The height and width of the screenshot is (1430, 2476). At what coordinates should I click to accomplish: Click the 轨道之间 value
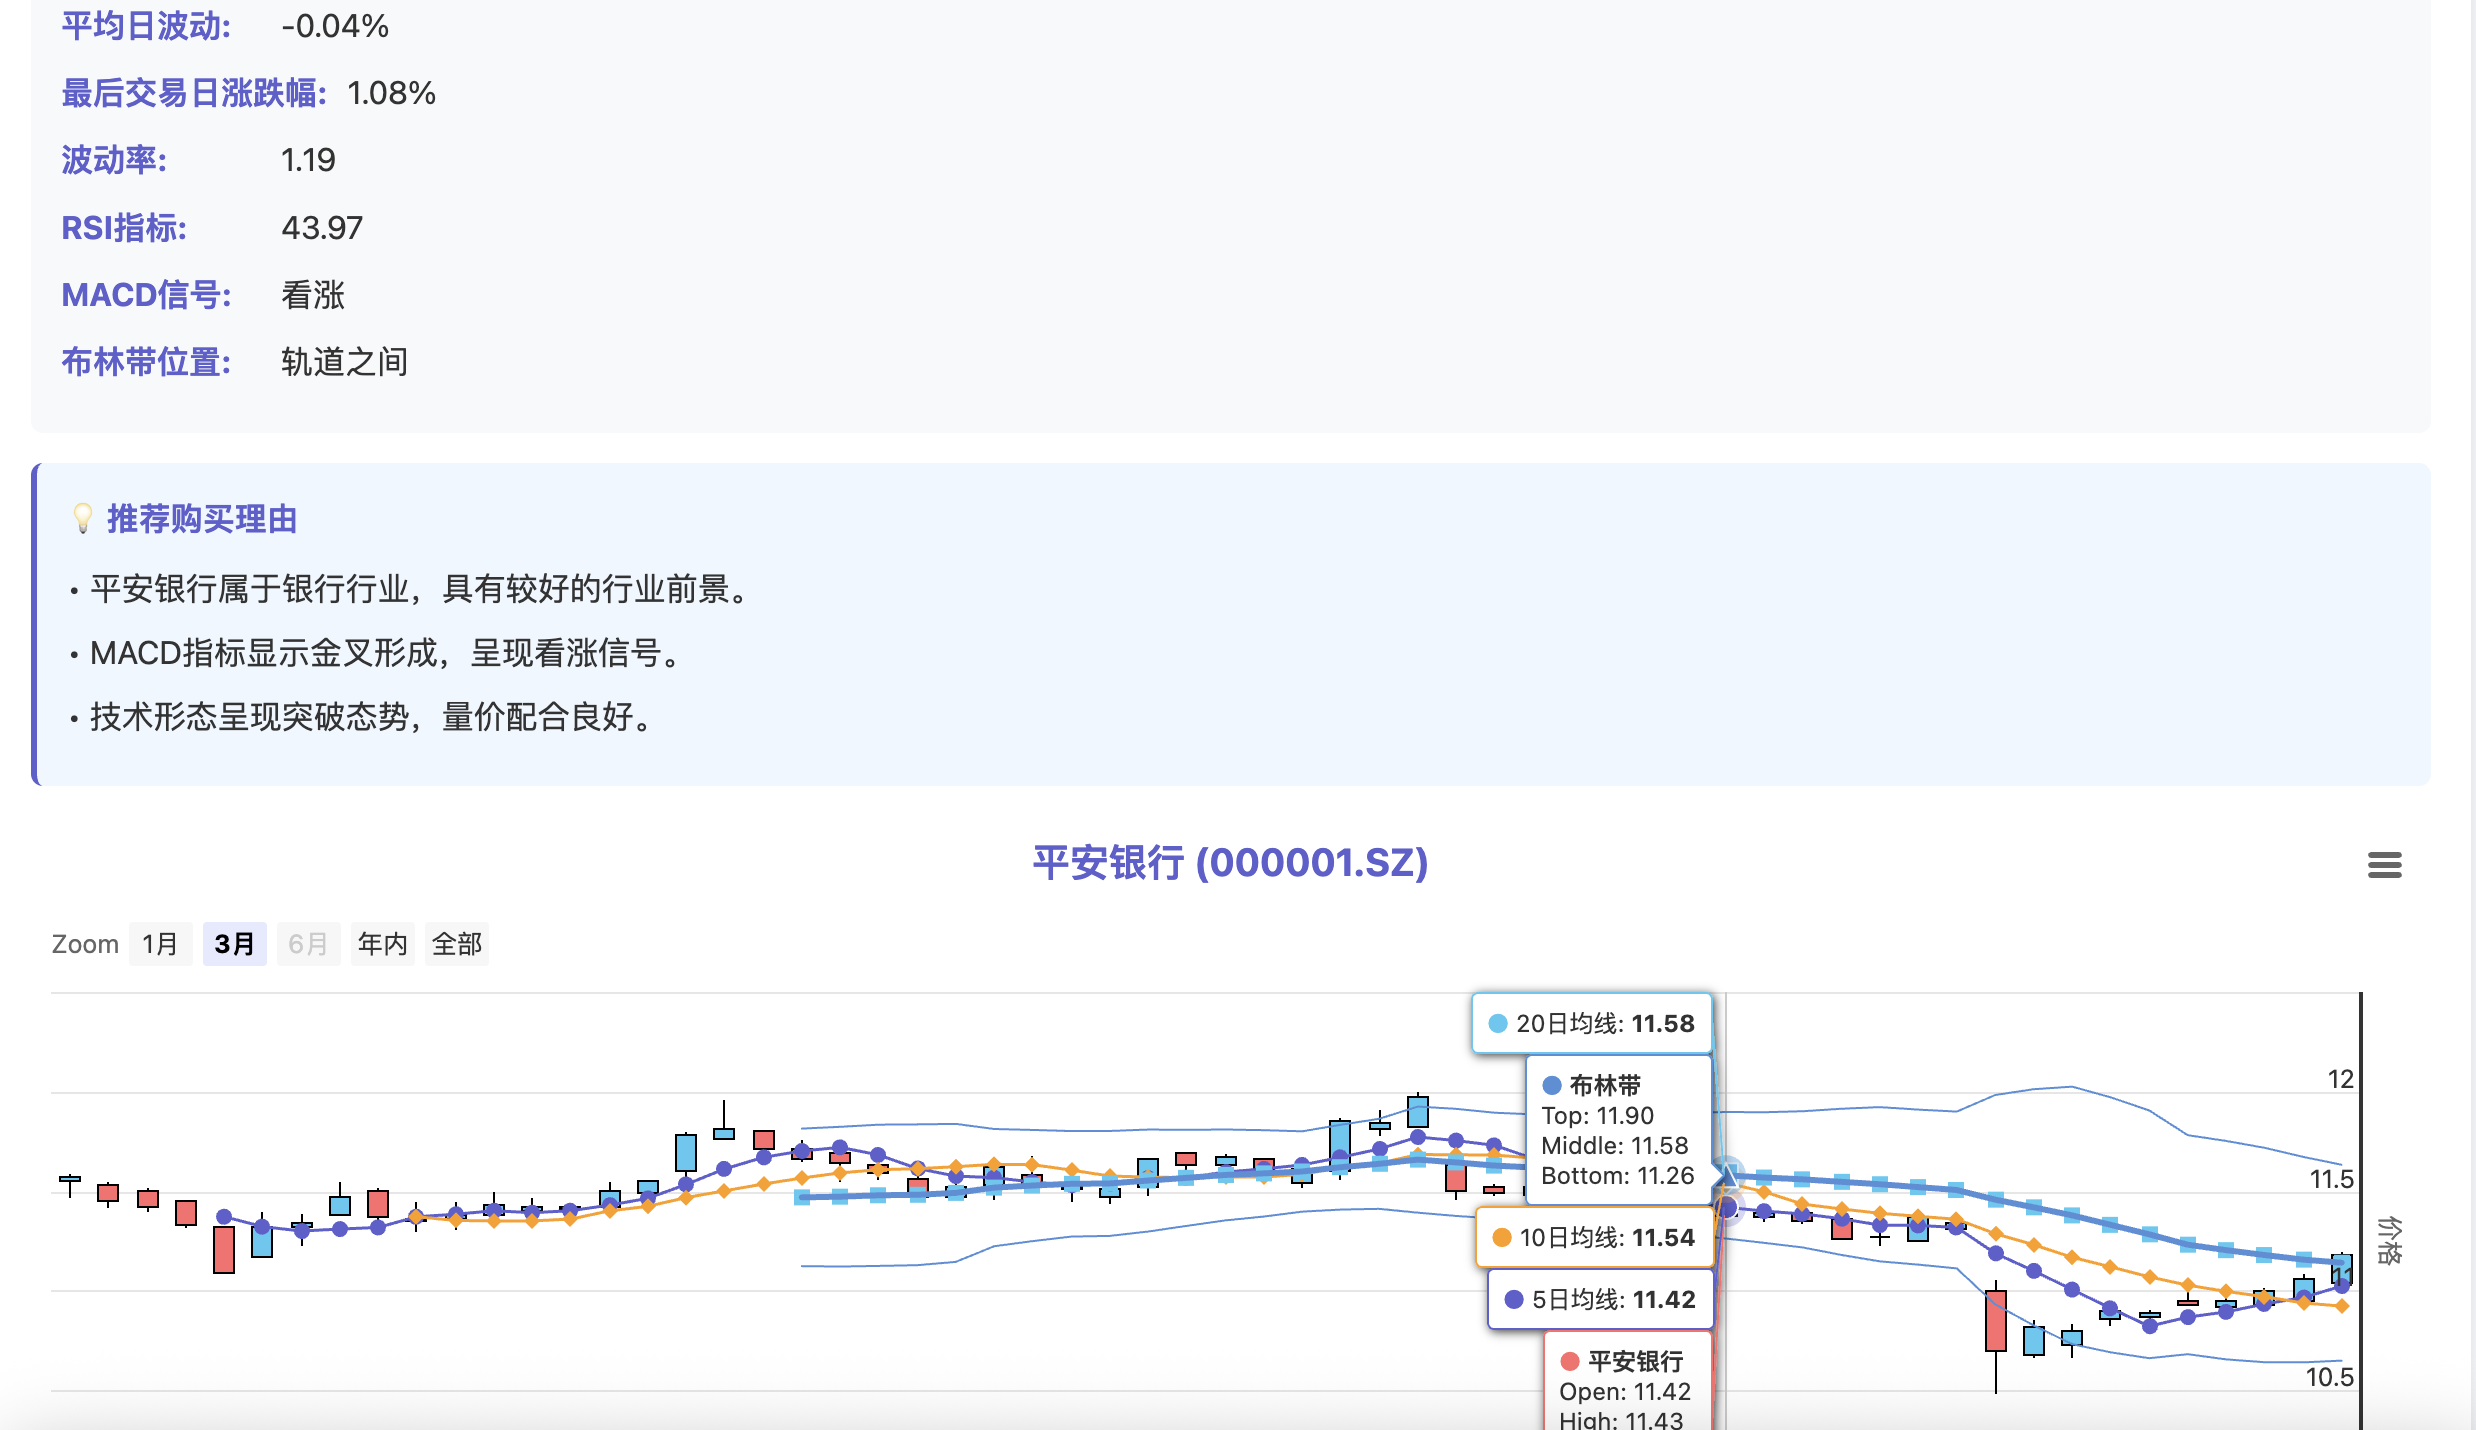[x=344, y=362]
